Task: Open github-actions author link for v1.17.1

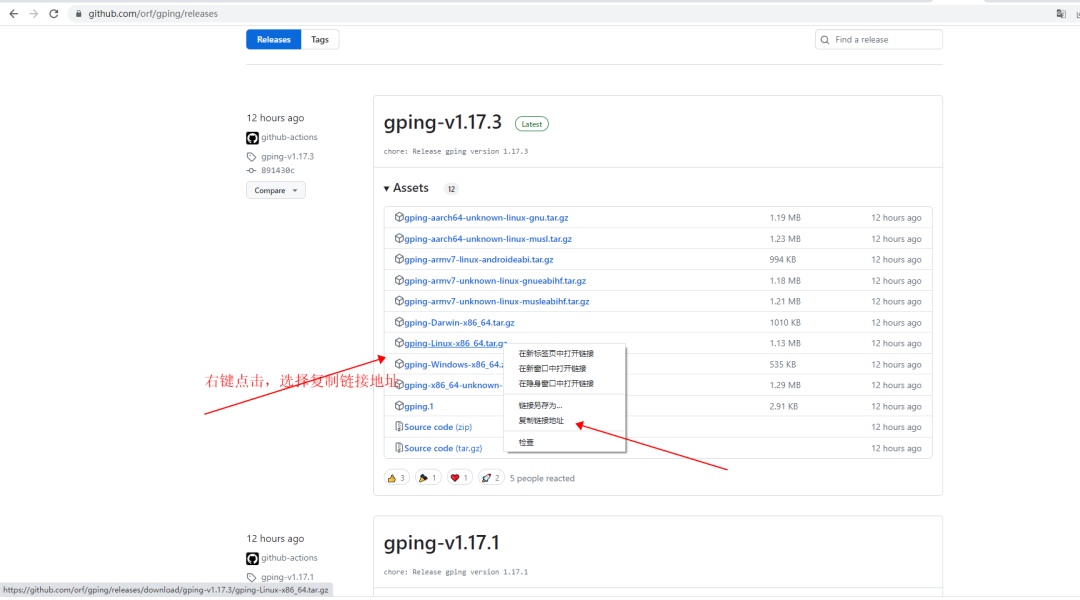Action: click(x=289, y=558)
